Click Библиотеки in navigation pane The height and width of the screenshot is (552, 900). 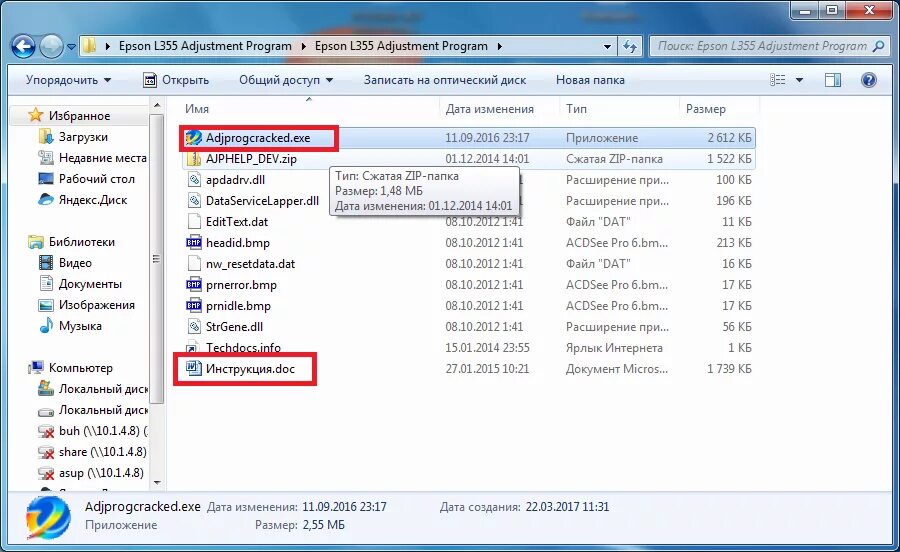point(82,242)
